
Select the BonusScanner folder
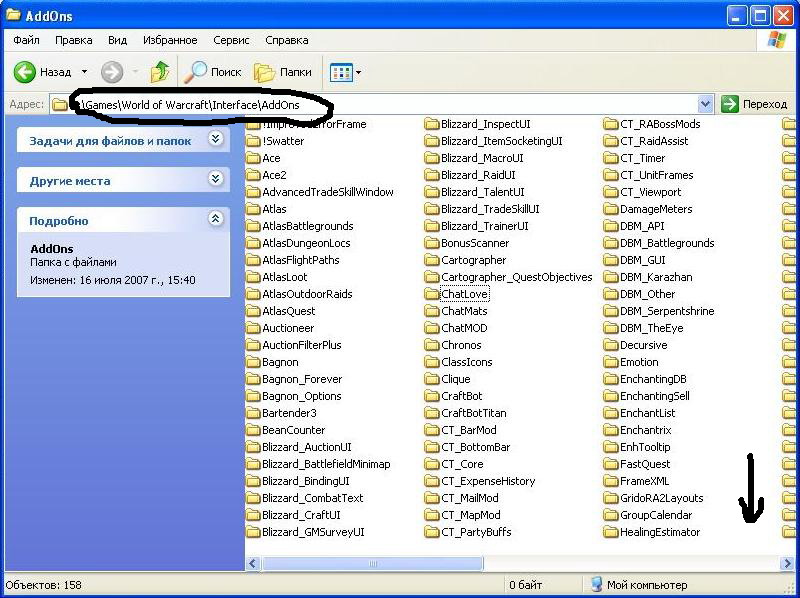click(467, 243)
